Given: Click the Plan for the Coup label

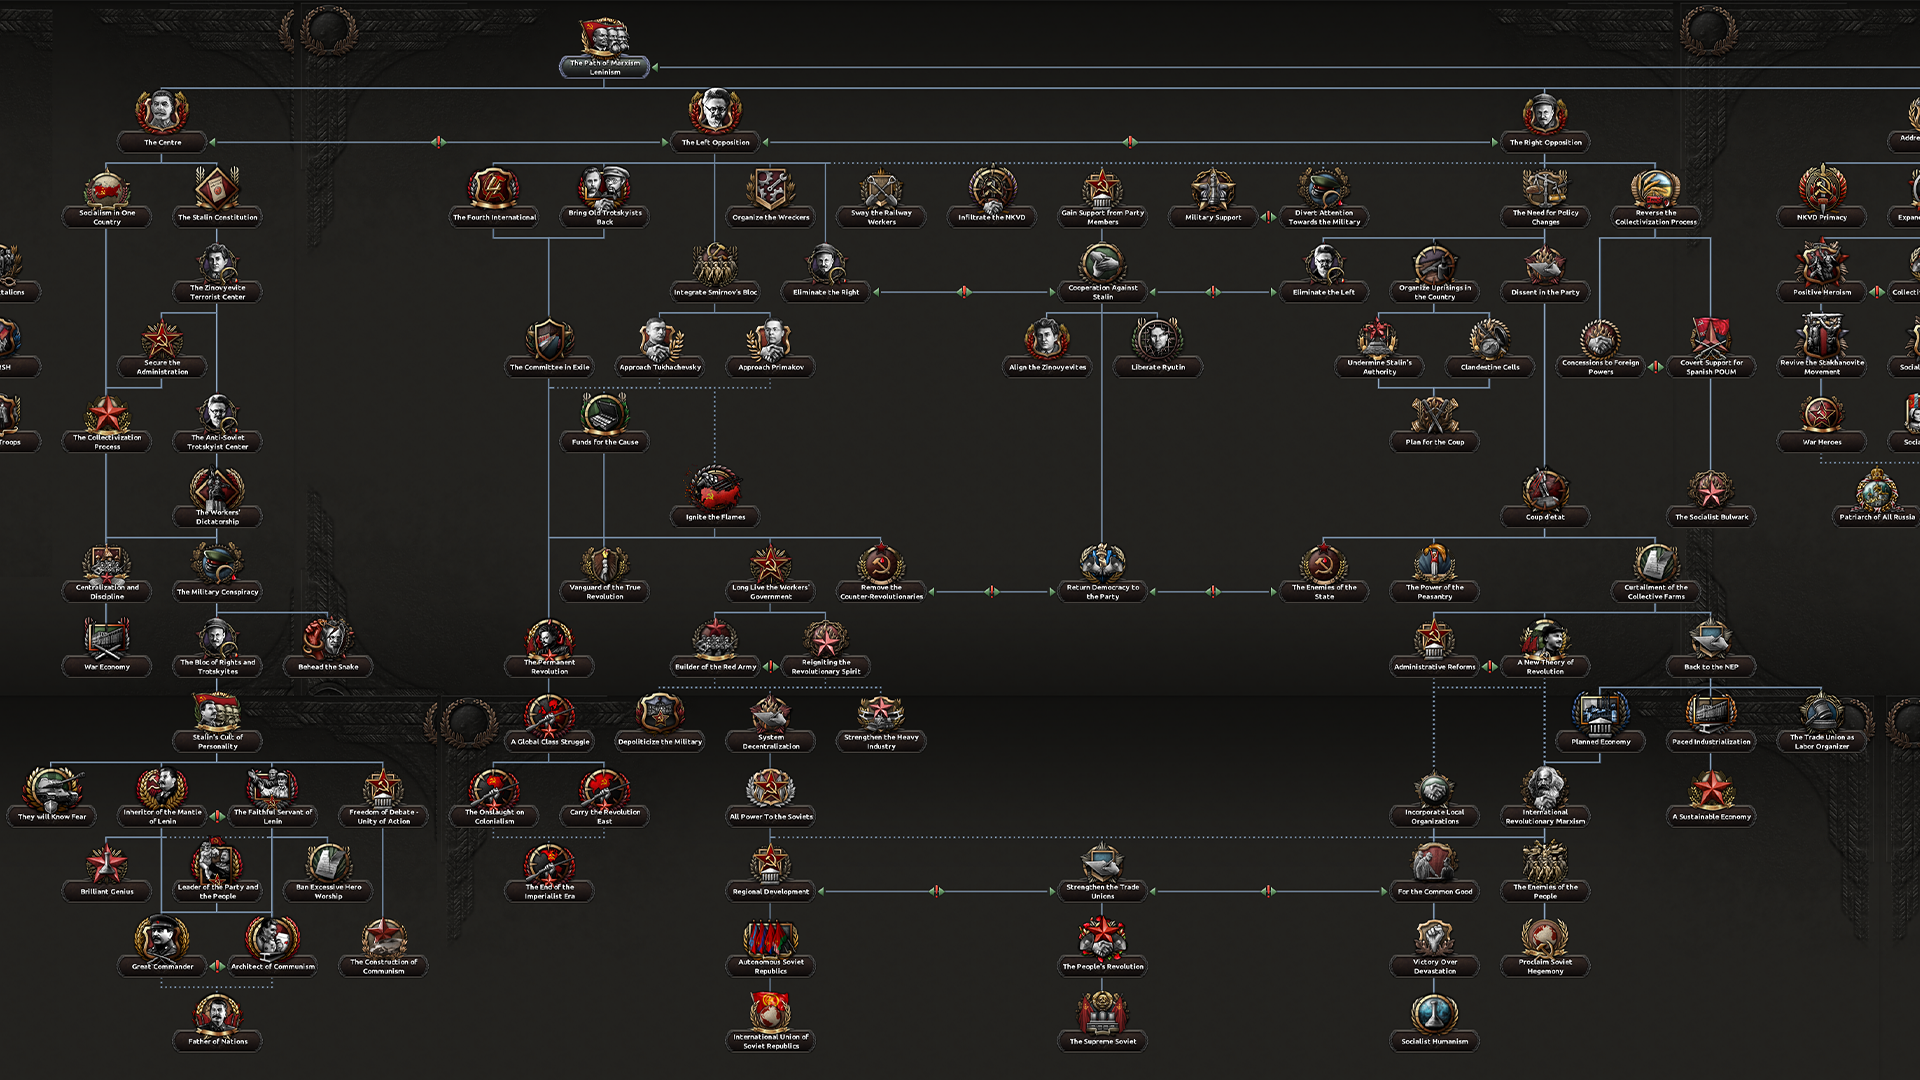Looking at the screenshot, I should click(1434, 442).
